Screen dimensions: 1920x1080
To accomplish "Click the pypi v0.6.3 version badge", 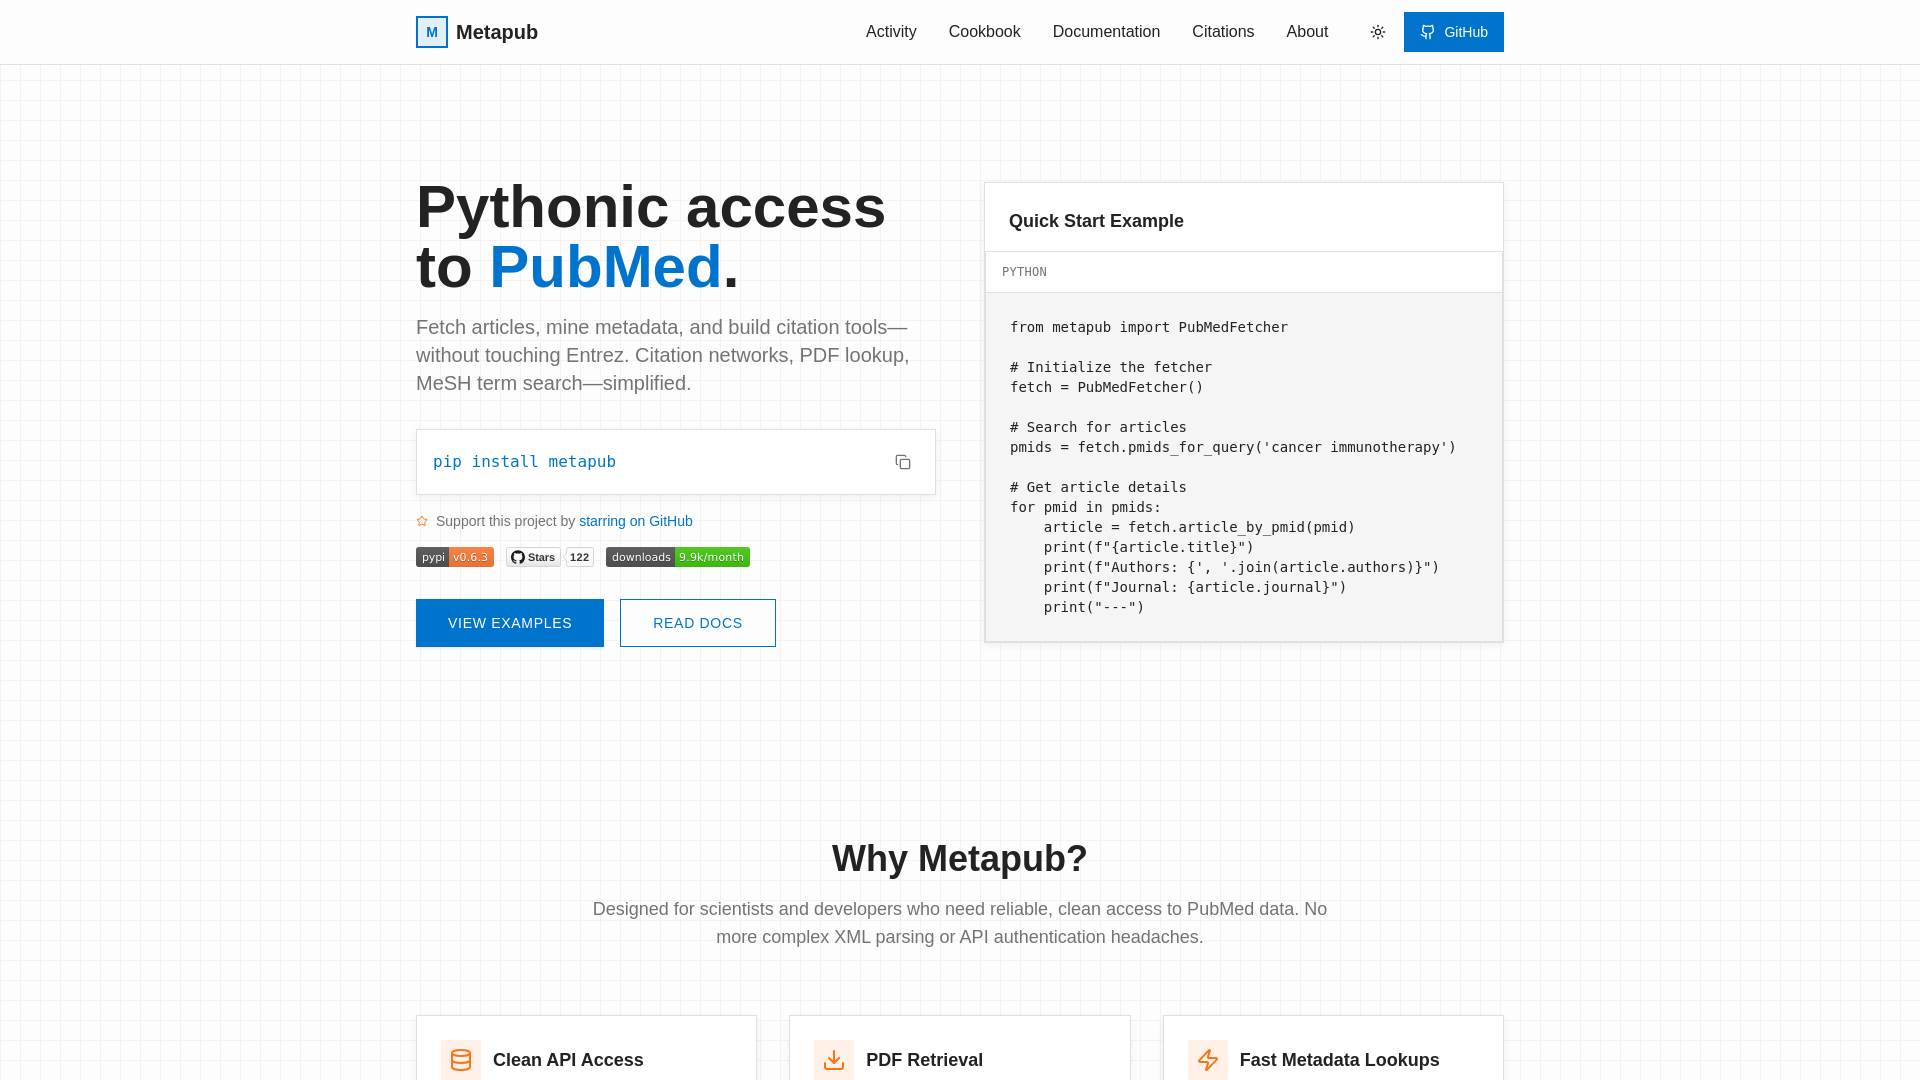I will coord(454,557).
